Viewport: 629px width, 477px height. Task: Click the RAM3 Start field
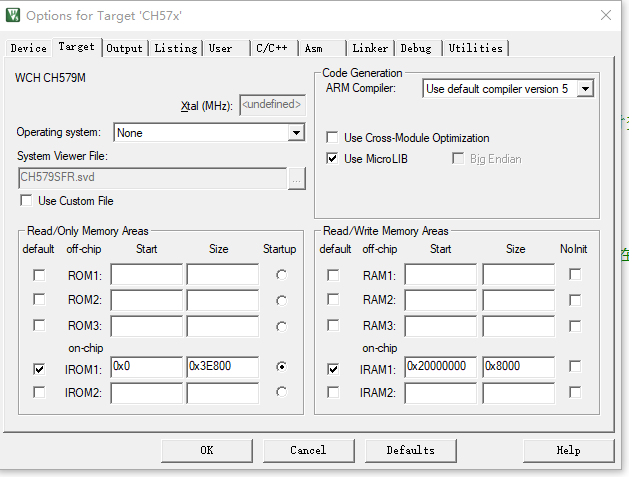point(440,326)
